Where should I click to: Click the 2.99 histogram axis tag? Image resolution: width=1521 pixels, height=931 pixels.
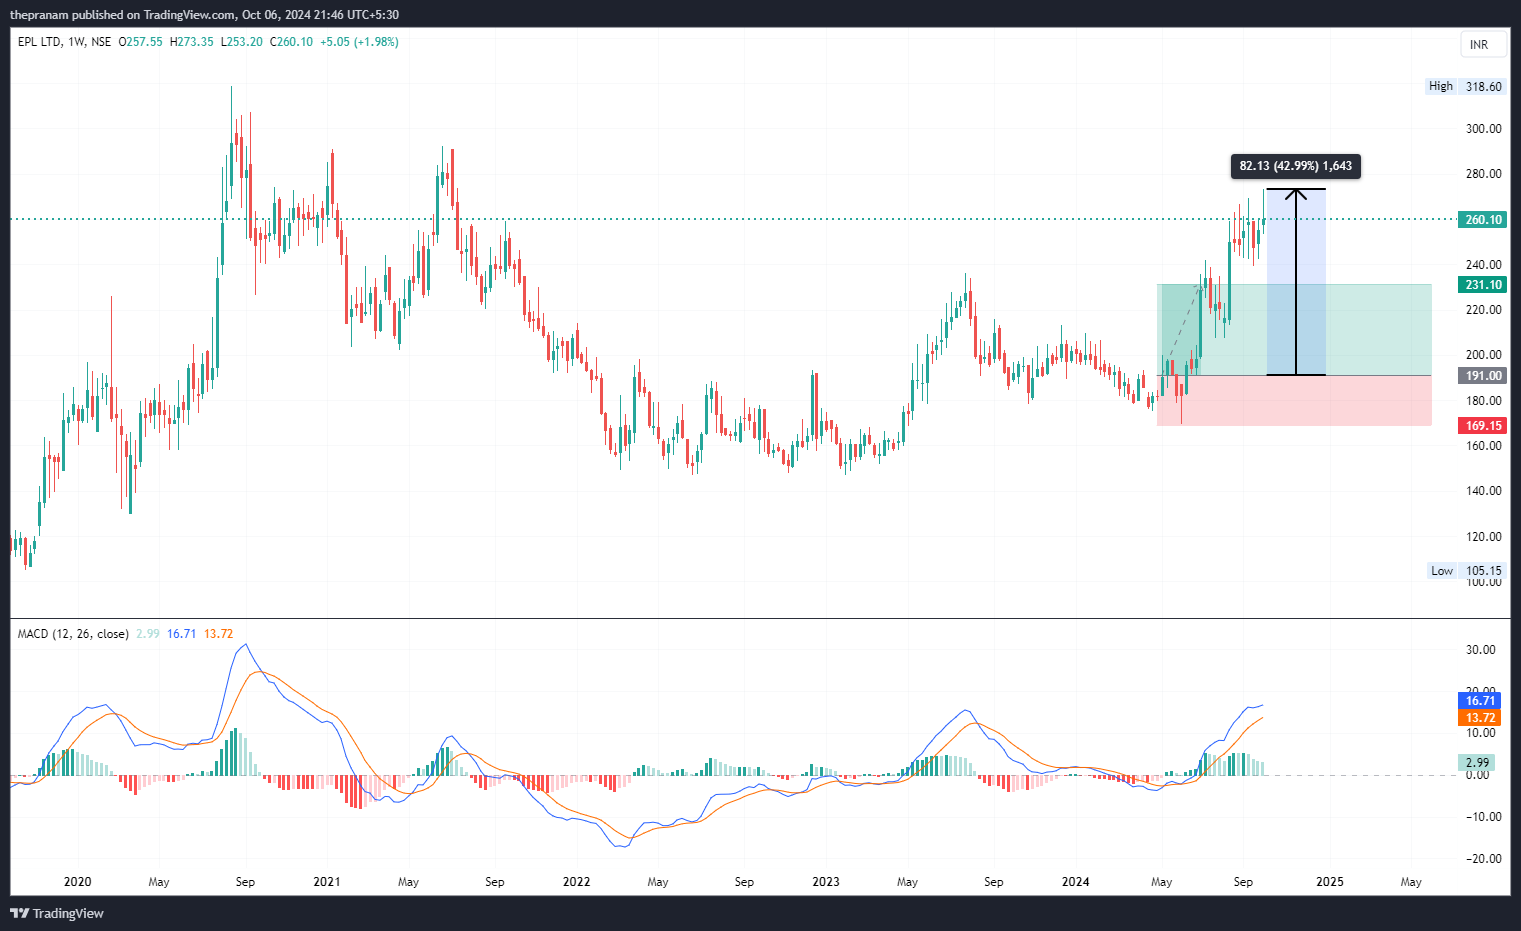[x=1477, y=762]
